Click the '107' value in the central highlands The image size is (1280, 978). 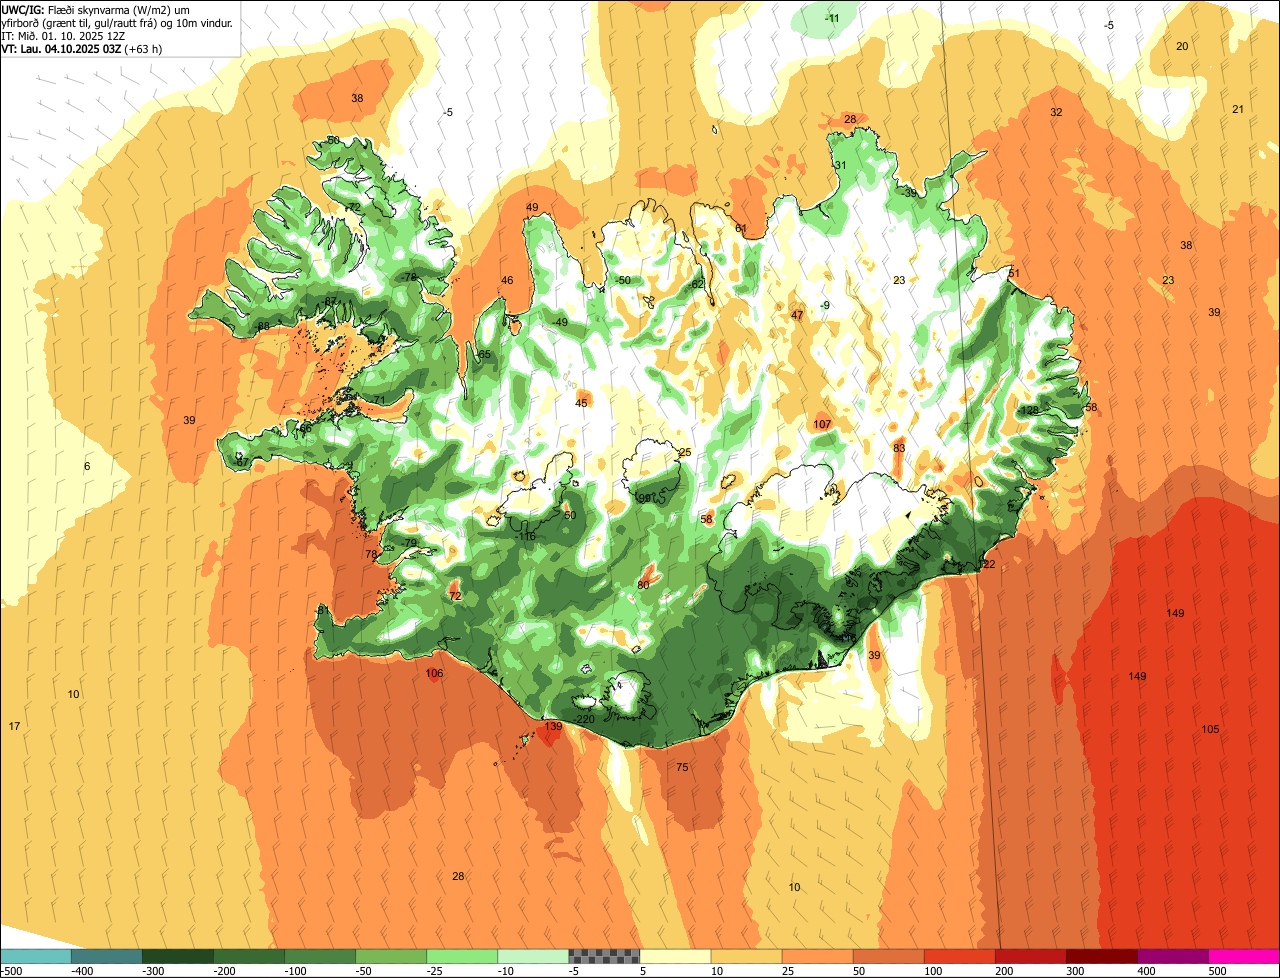(x=822, y=424)
